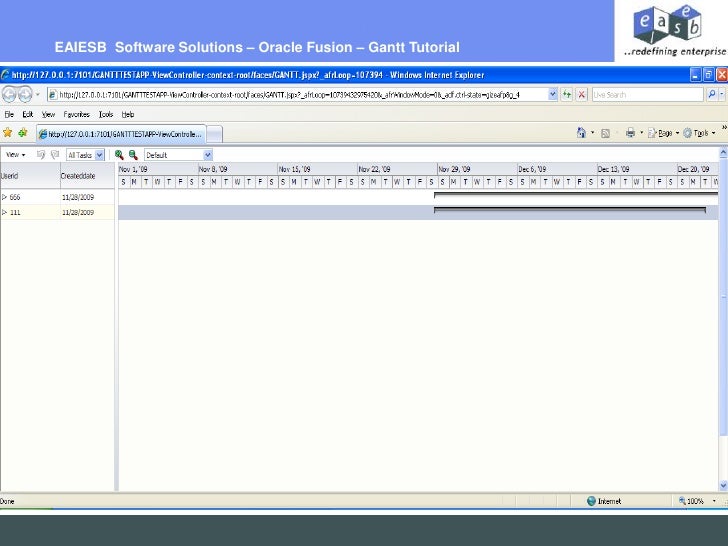Click the Nov 1, '09 week header
Viewport: 728px width, 546px height.
158,169
